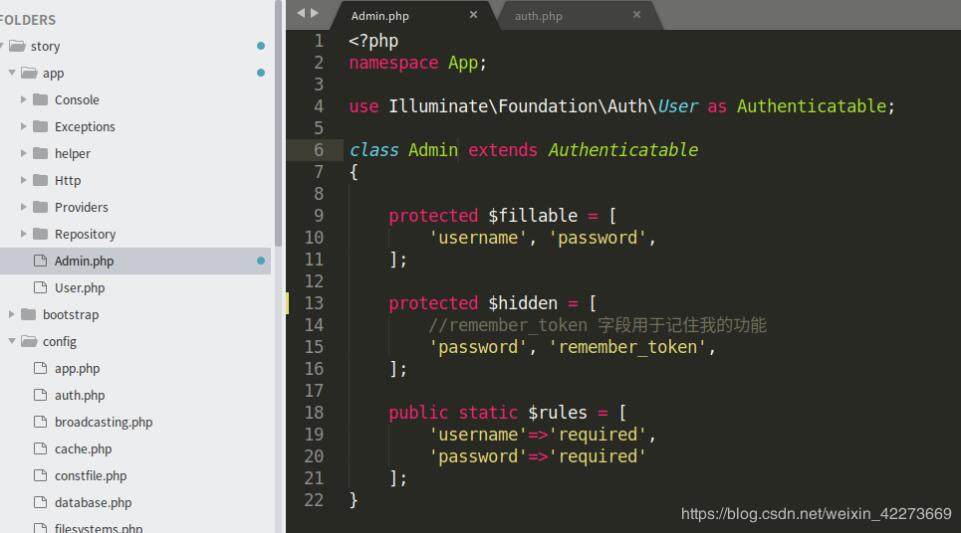Image resolution: width=961 pixels, height=533 pixels.
Task: Click line number 13 in gutter
Action: (x=314, y=303)
